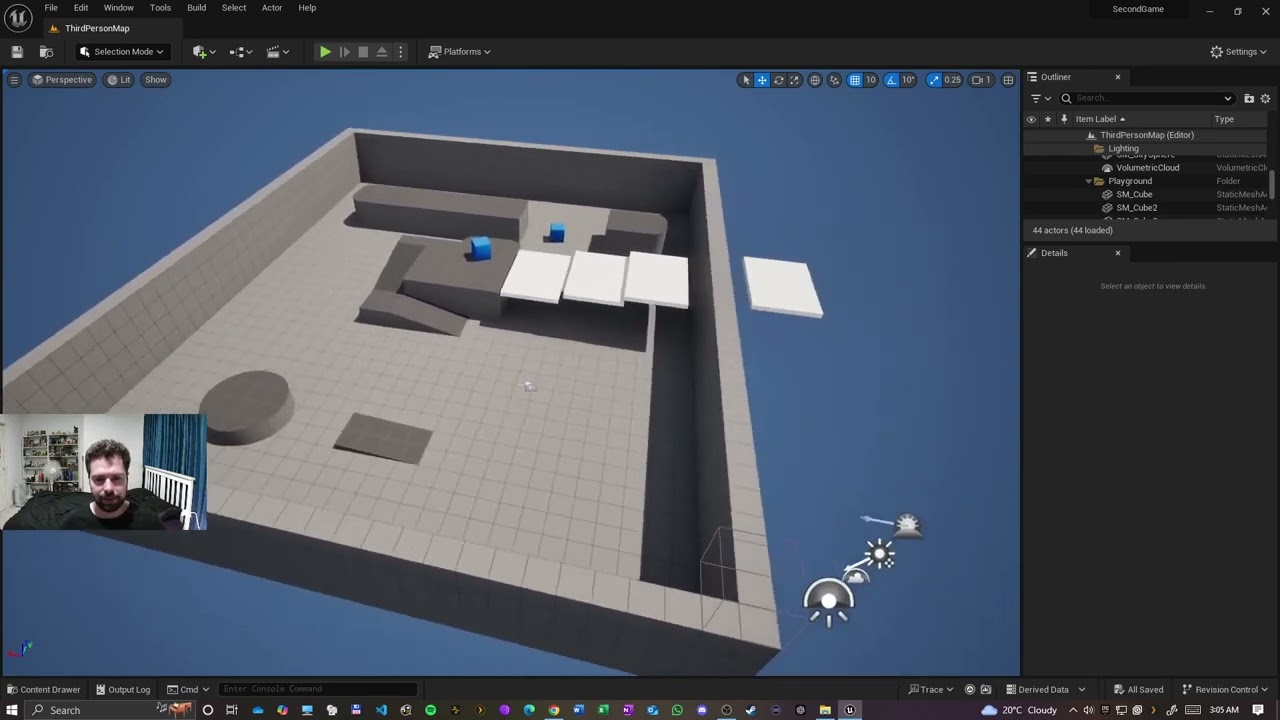Open the File menu
This screenshot has height=720, width=1280.
[x=51, y=8]
